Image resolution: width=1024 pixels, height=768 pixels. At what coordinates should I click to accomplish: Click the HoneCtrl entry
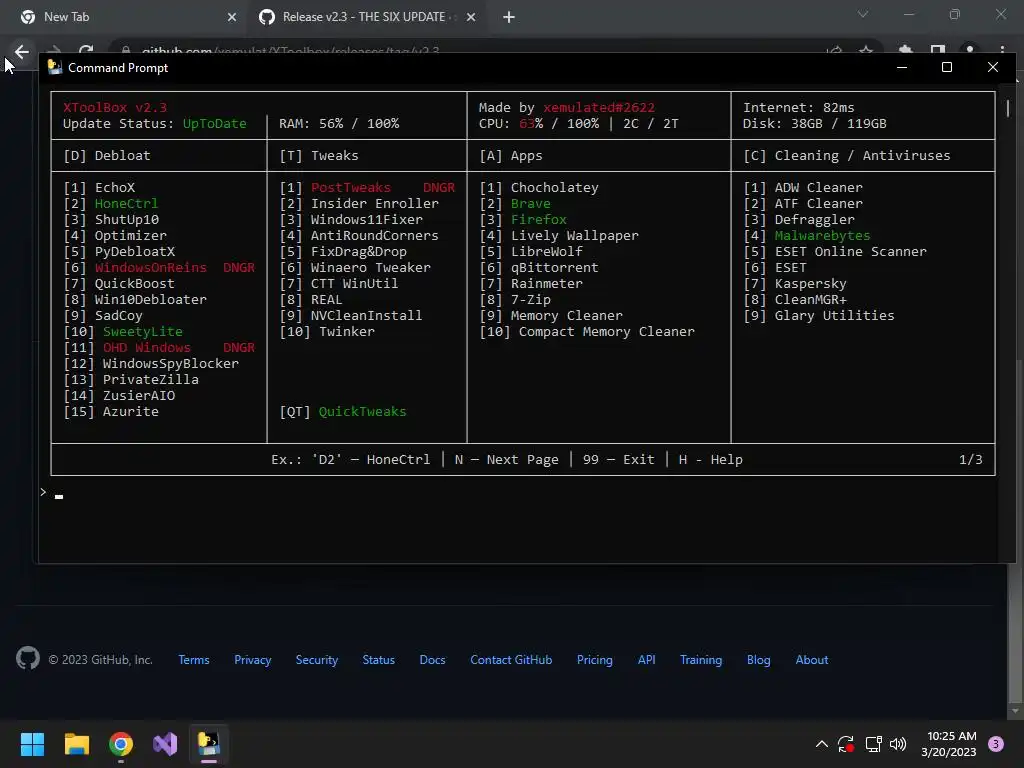126,204
